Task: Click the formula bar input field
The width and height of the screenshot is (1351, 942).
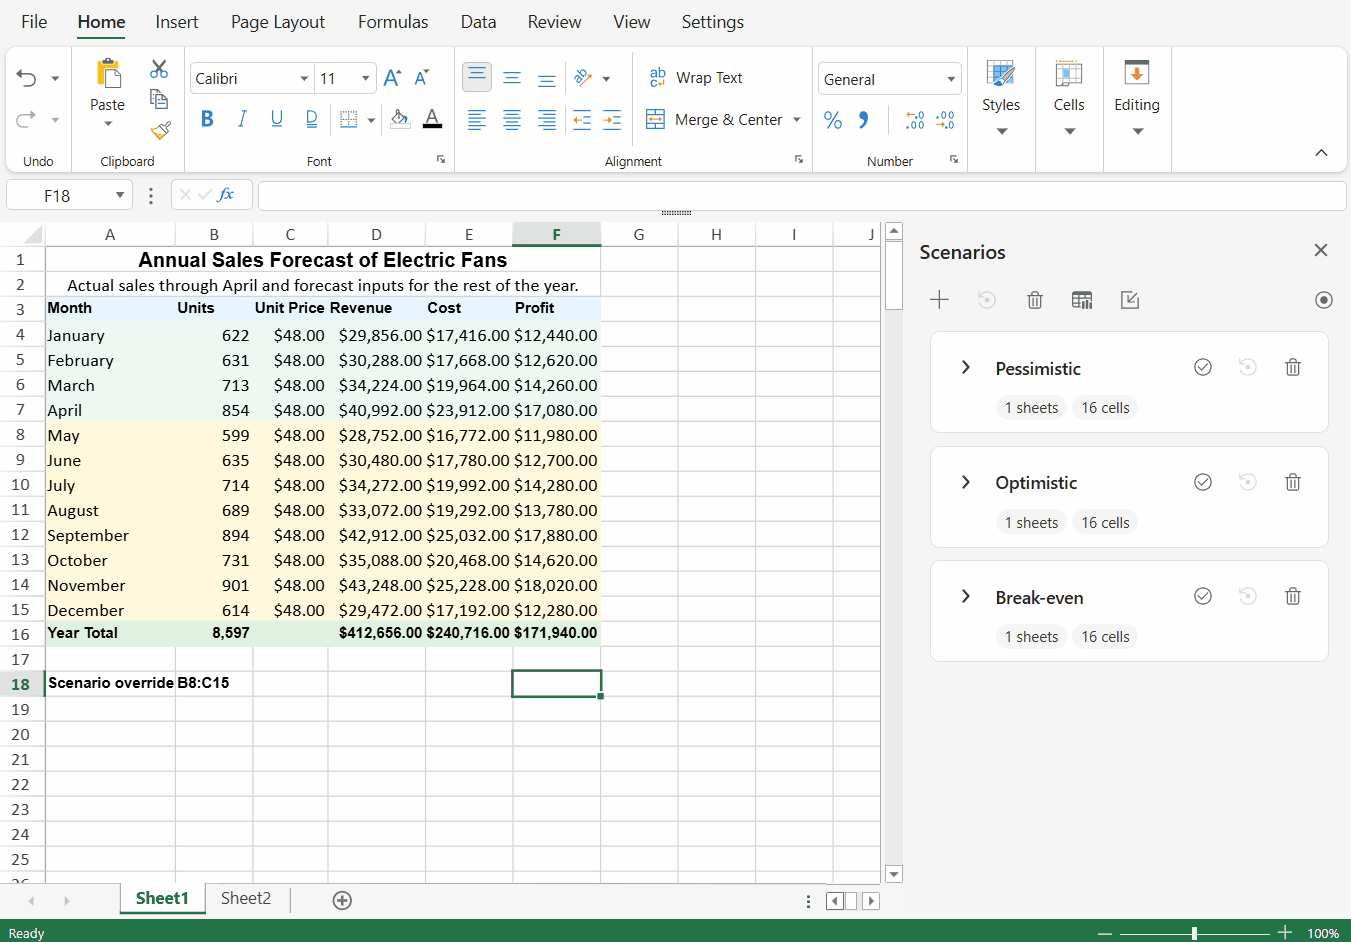Action: [x=802, y=196]
